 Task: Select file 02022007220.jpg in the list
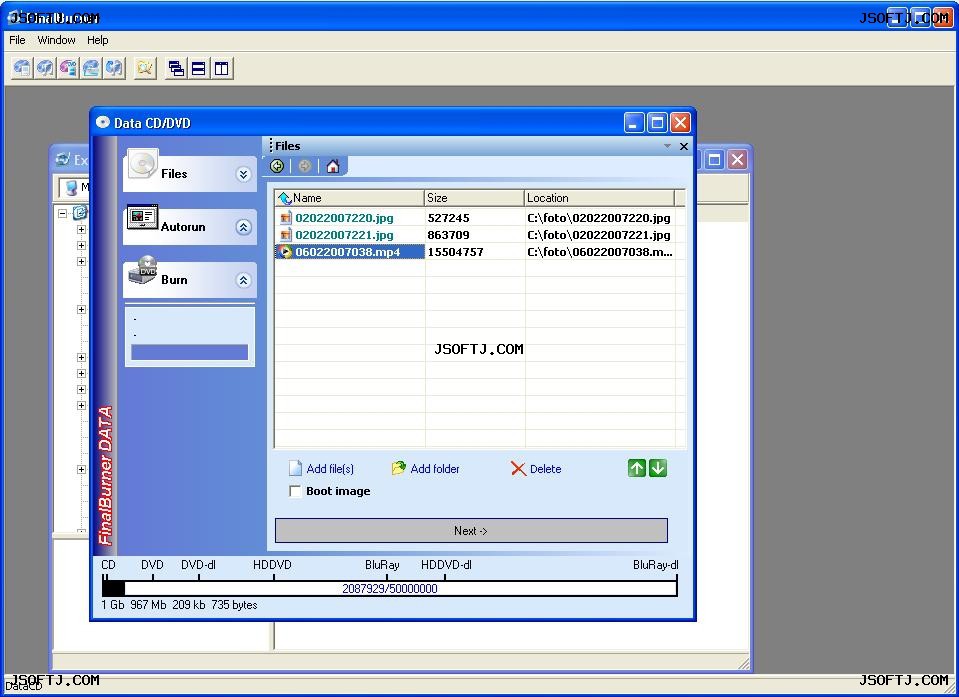click(x=344, y=218)
